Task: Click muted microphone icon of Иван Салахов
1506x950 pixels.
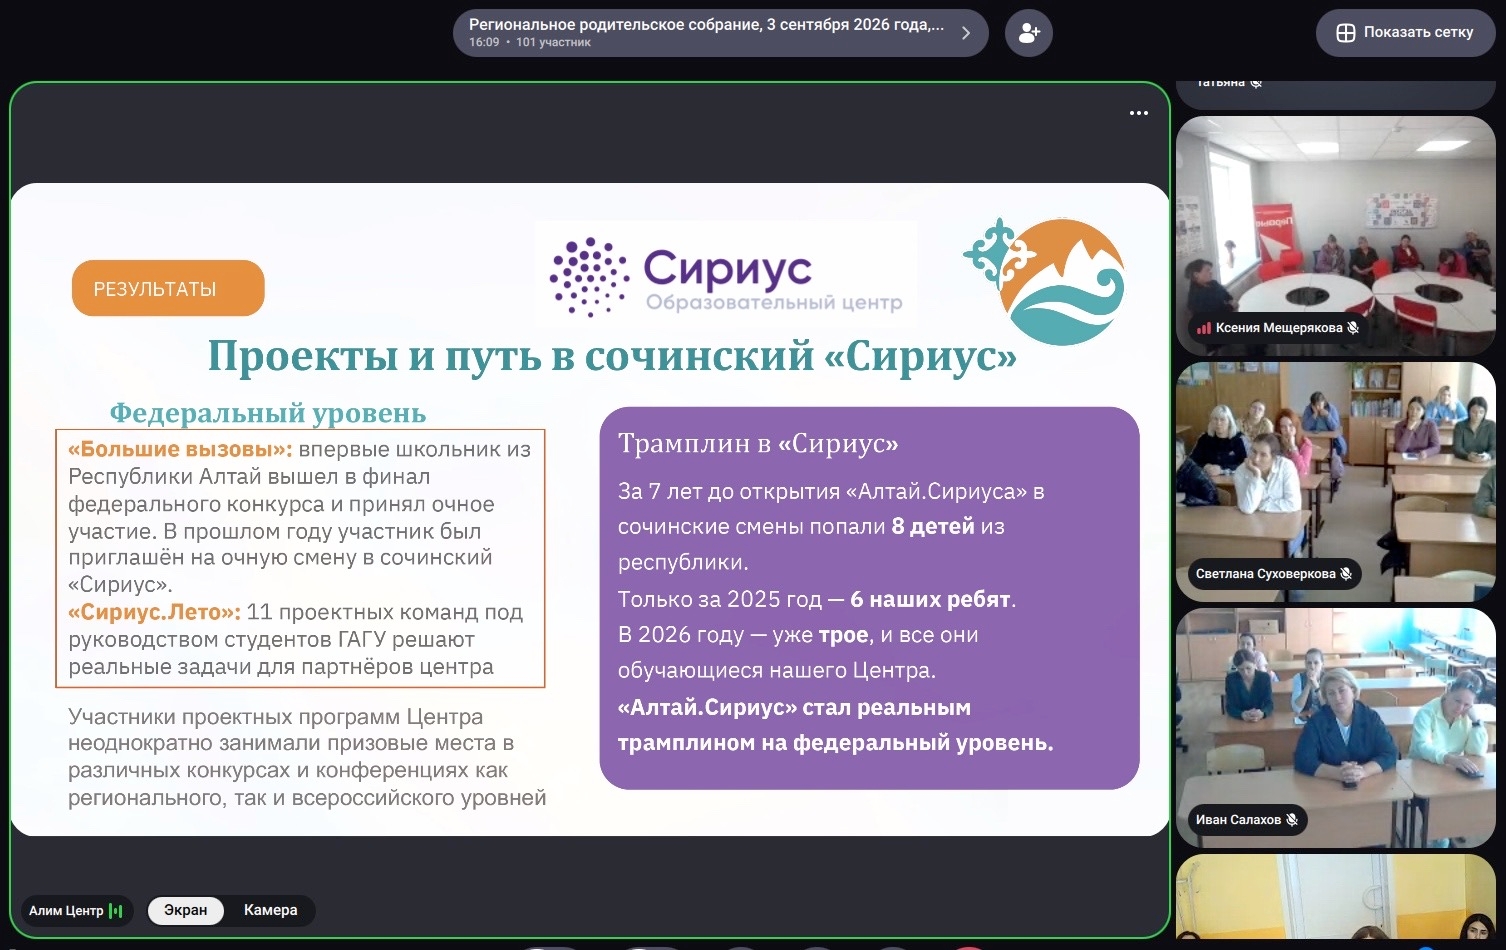Action: pos(1292,820)
